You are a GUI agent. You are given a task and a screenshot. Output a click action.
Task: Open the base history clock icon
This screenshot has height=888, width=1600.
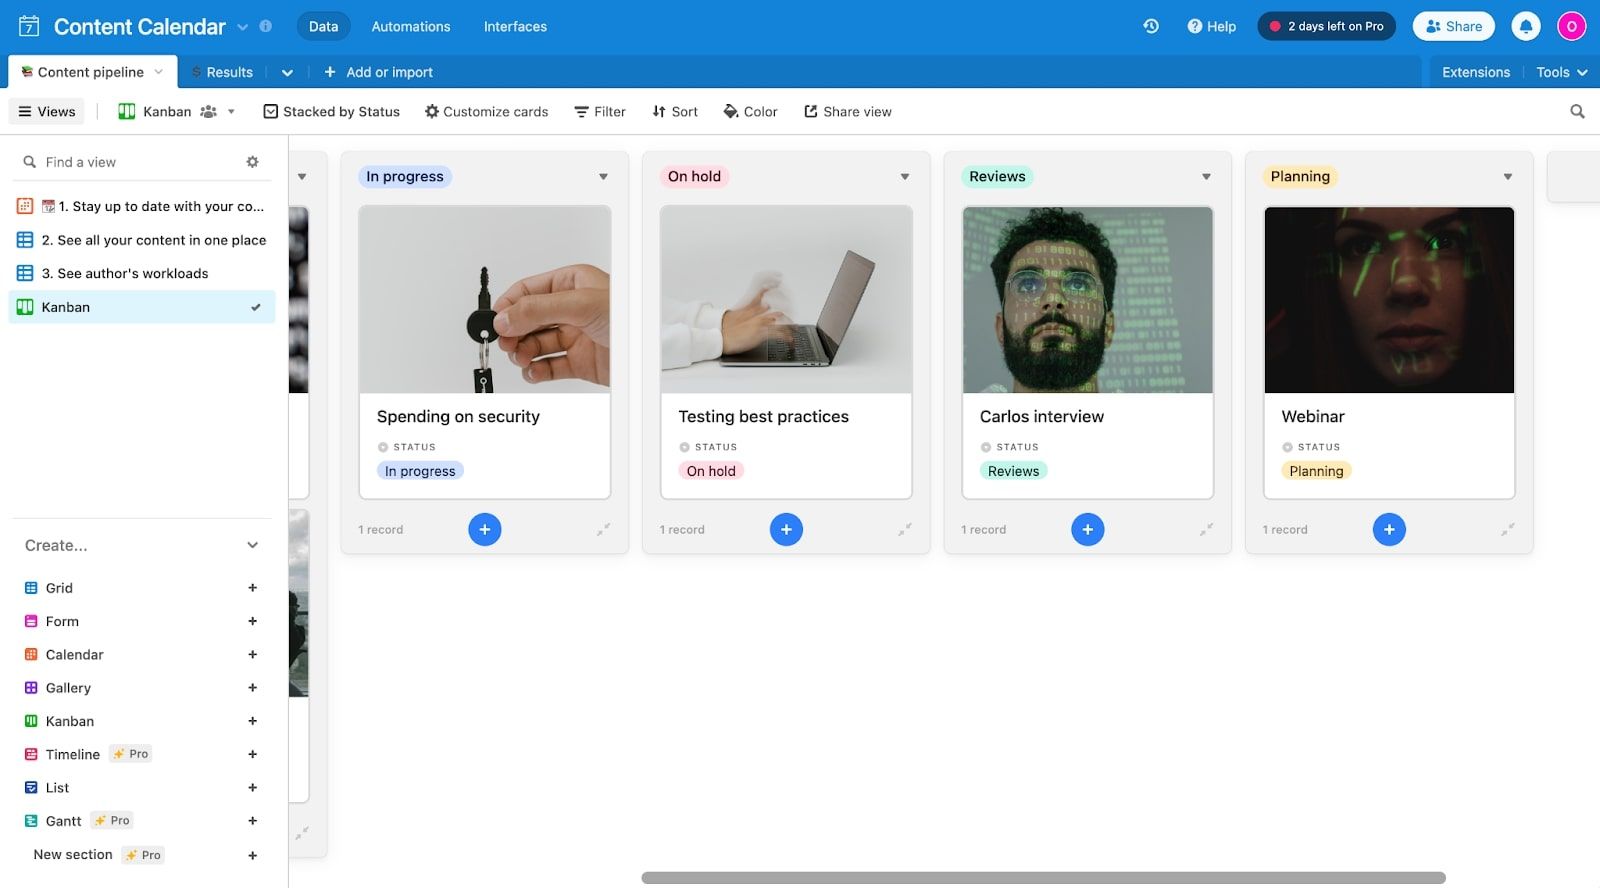(1151, 26)
